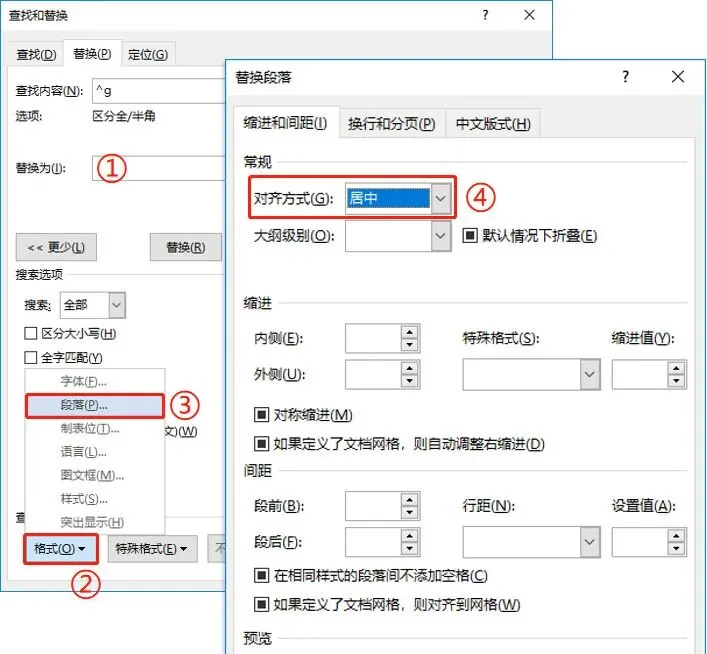707x654 pixels.
Task: Click the 段前(B) spacing field
Action: pos(373,506)
